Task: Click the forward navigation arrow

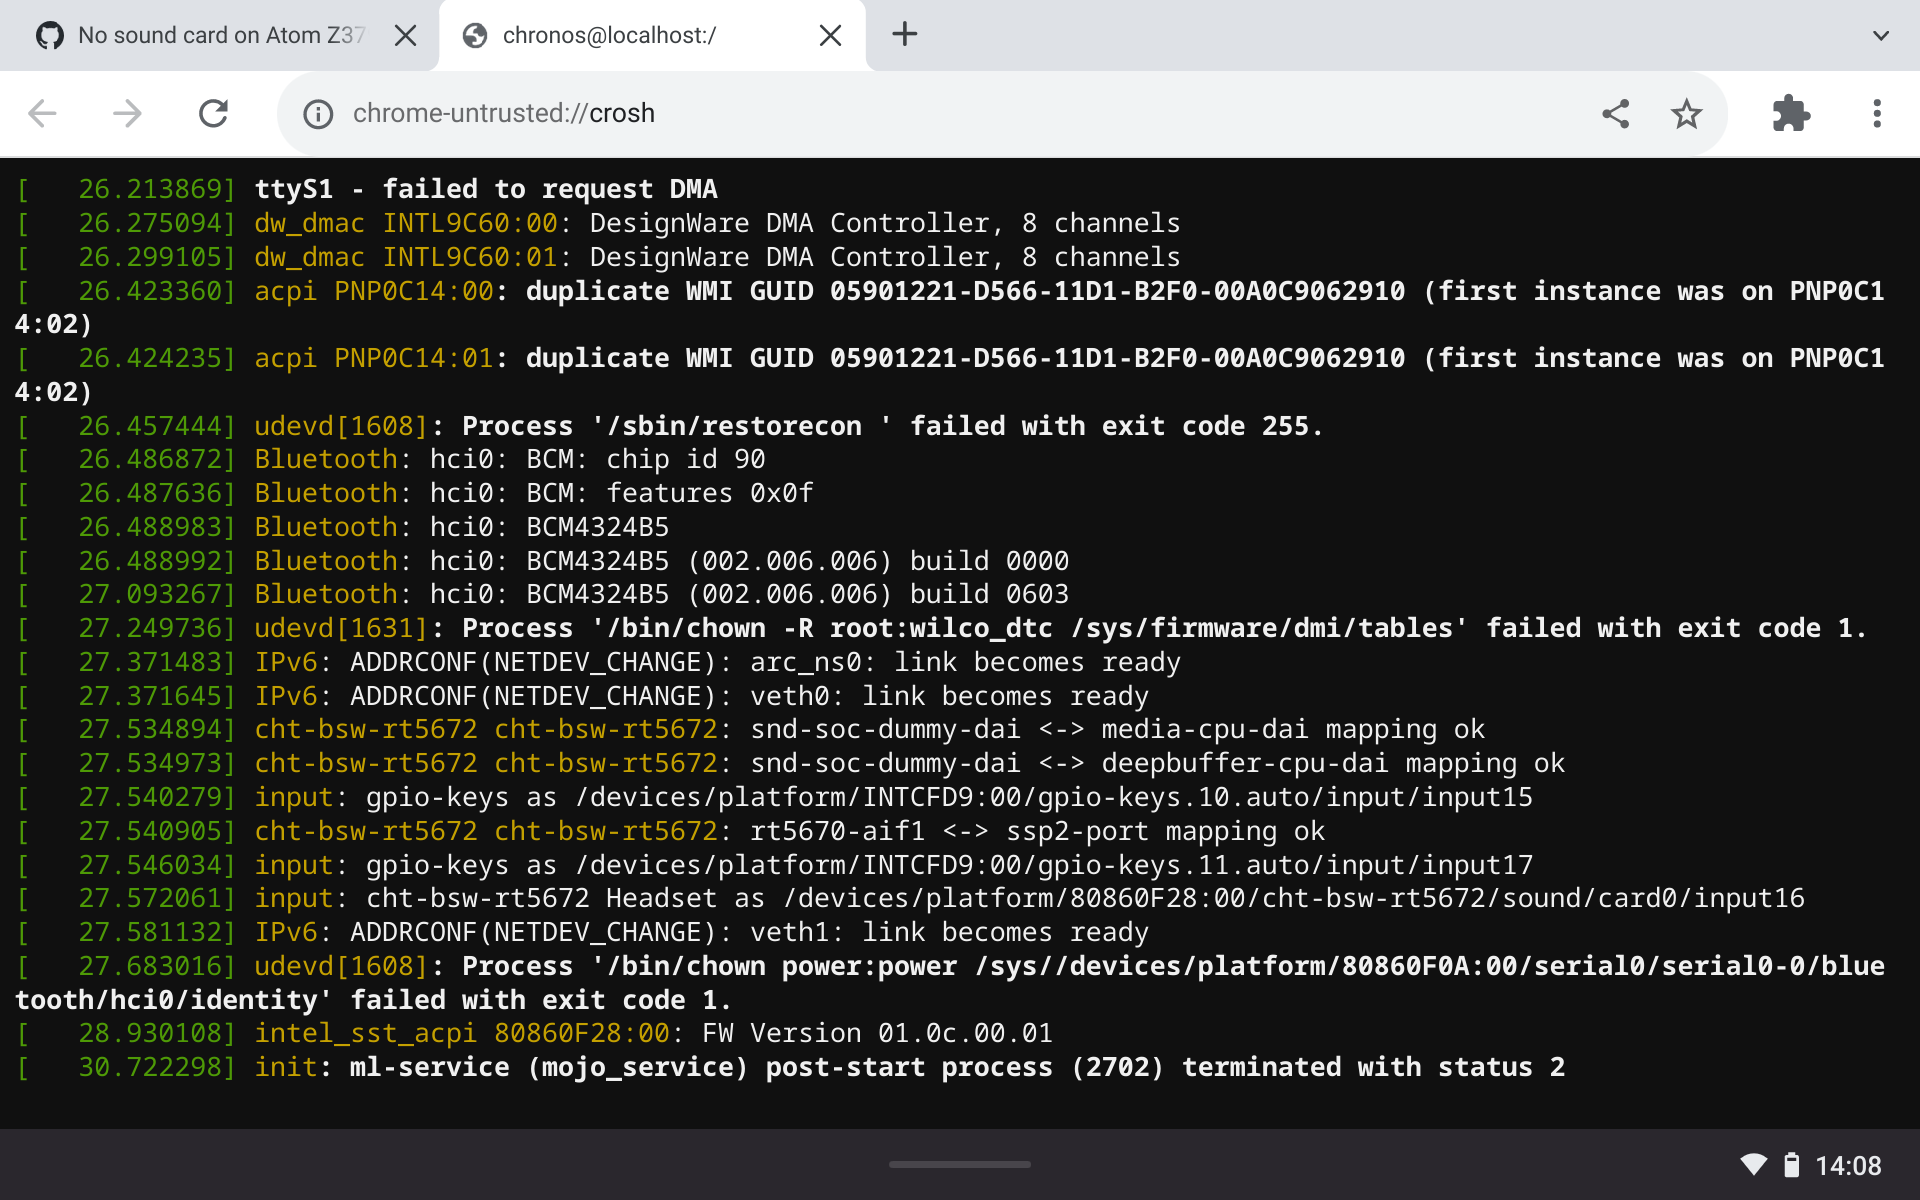Action: point(128,113)
